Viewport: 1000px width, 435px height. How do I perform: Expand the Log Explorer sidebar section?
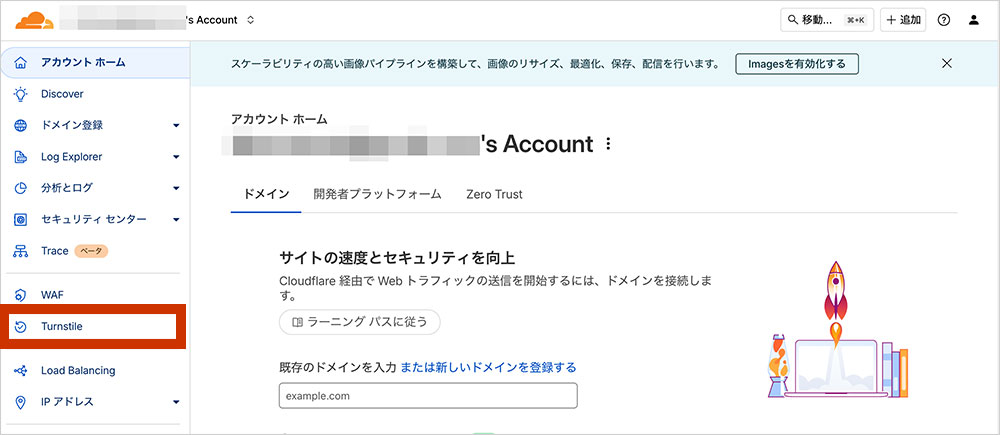[x=176, y=157]
